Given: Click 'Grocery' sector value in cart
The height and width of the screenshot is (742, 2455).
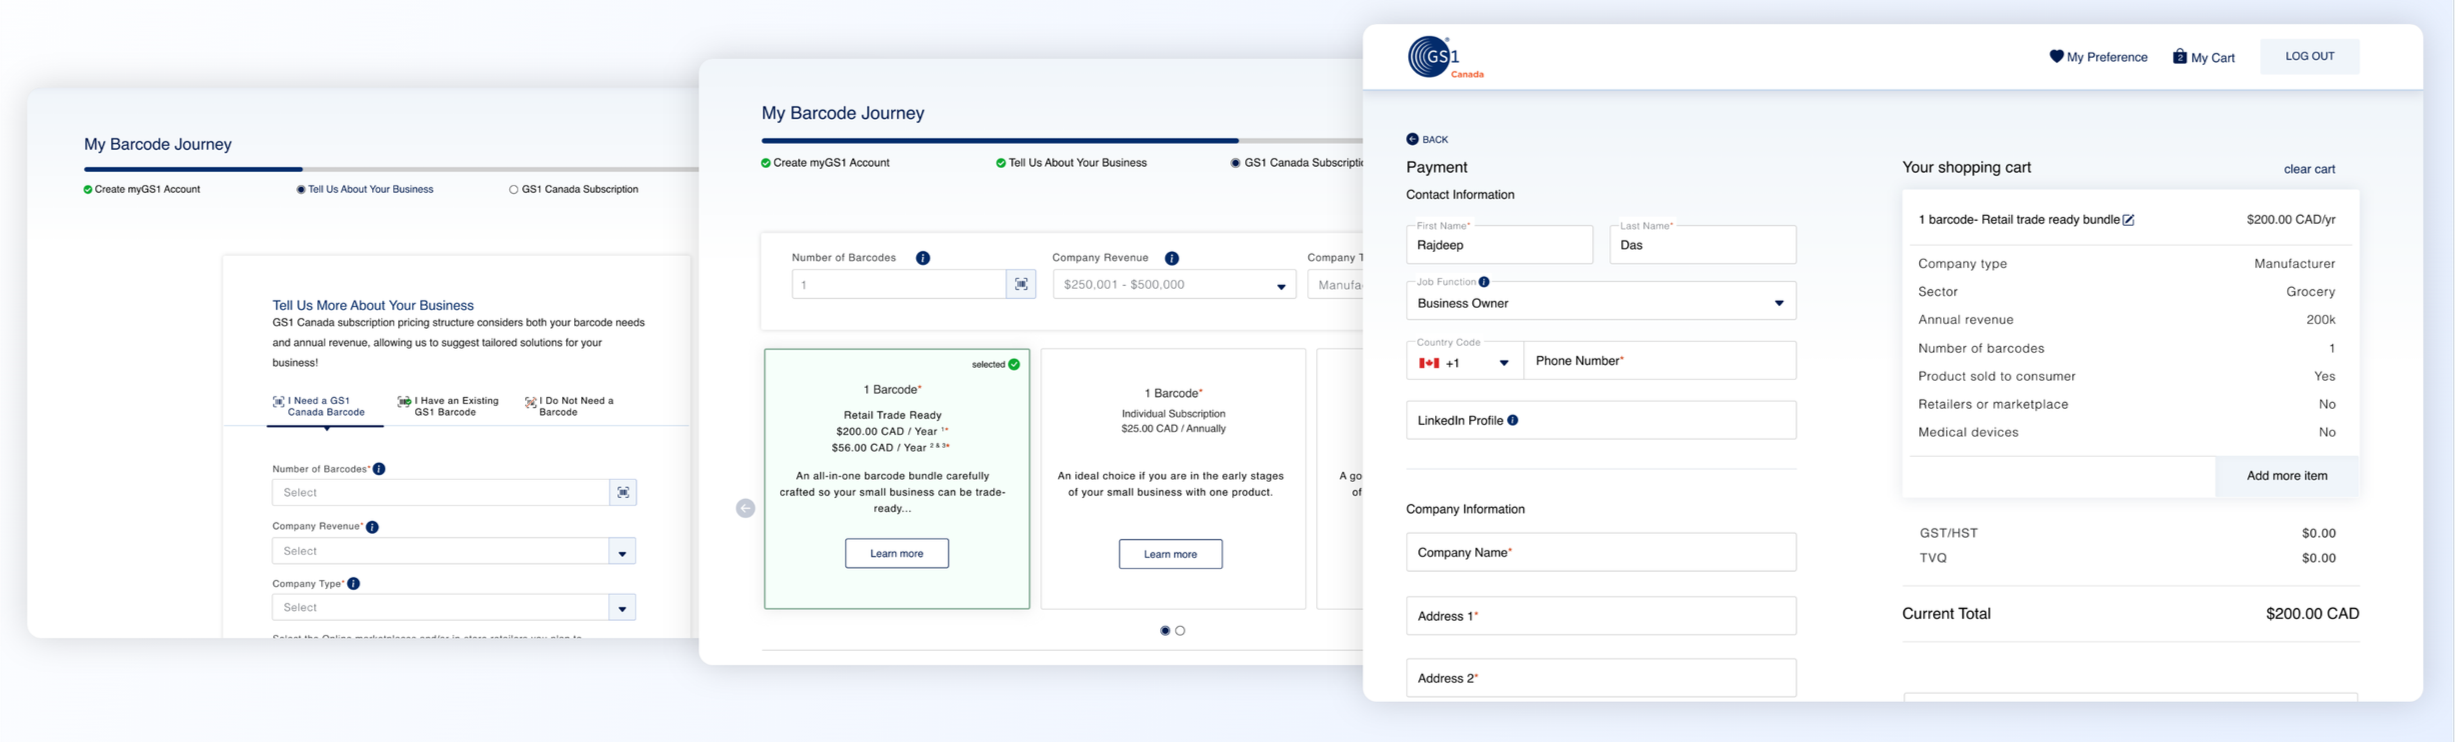Looking at the screenshot, I should [x=2310, y=292].
